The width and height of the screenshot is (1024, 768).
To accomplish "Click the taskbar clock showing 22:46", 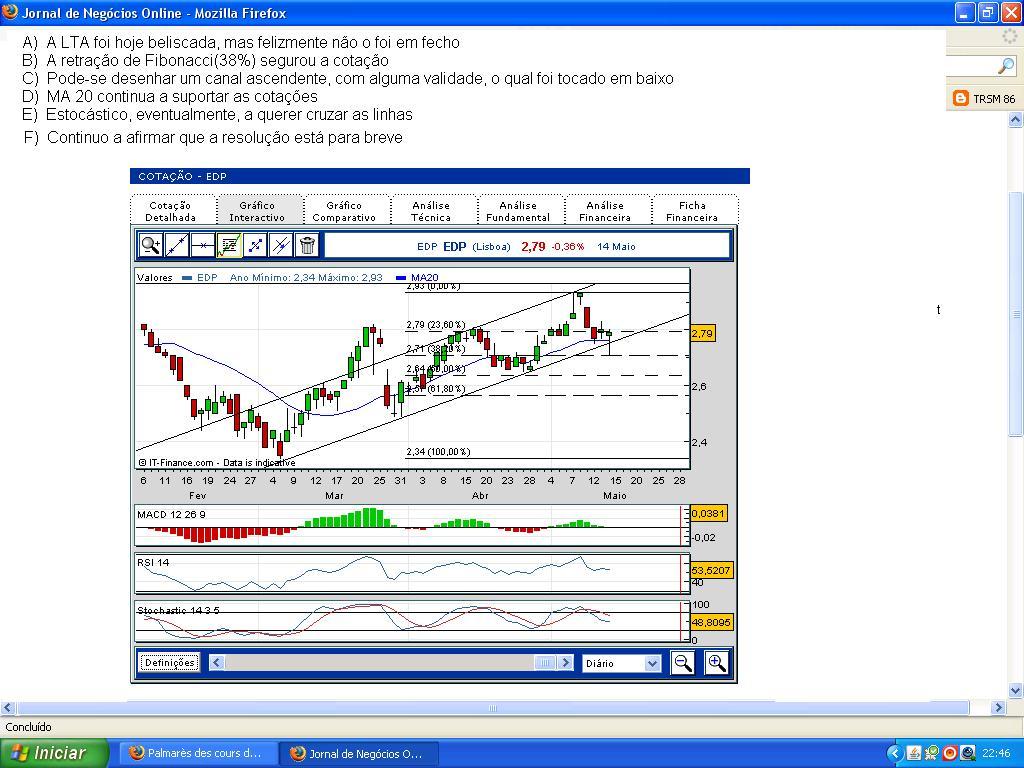I will [x=995, y=754].
